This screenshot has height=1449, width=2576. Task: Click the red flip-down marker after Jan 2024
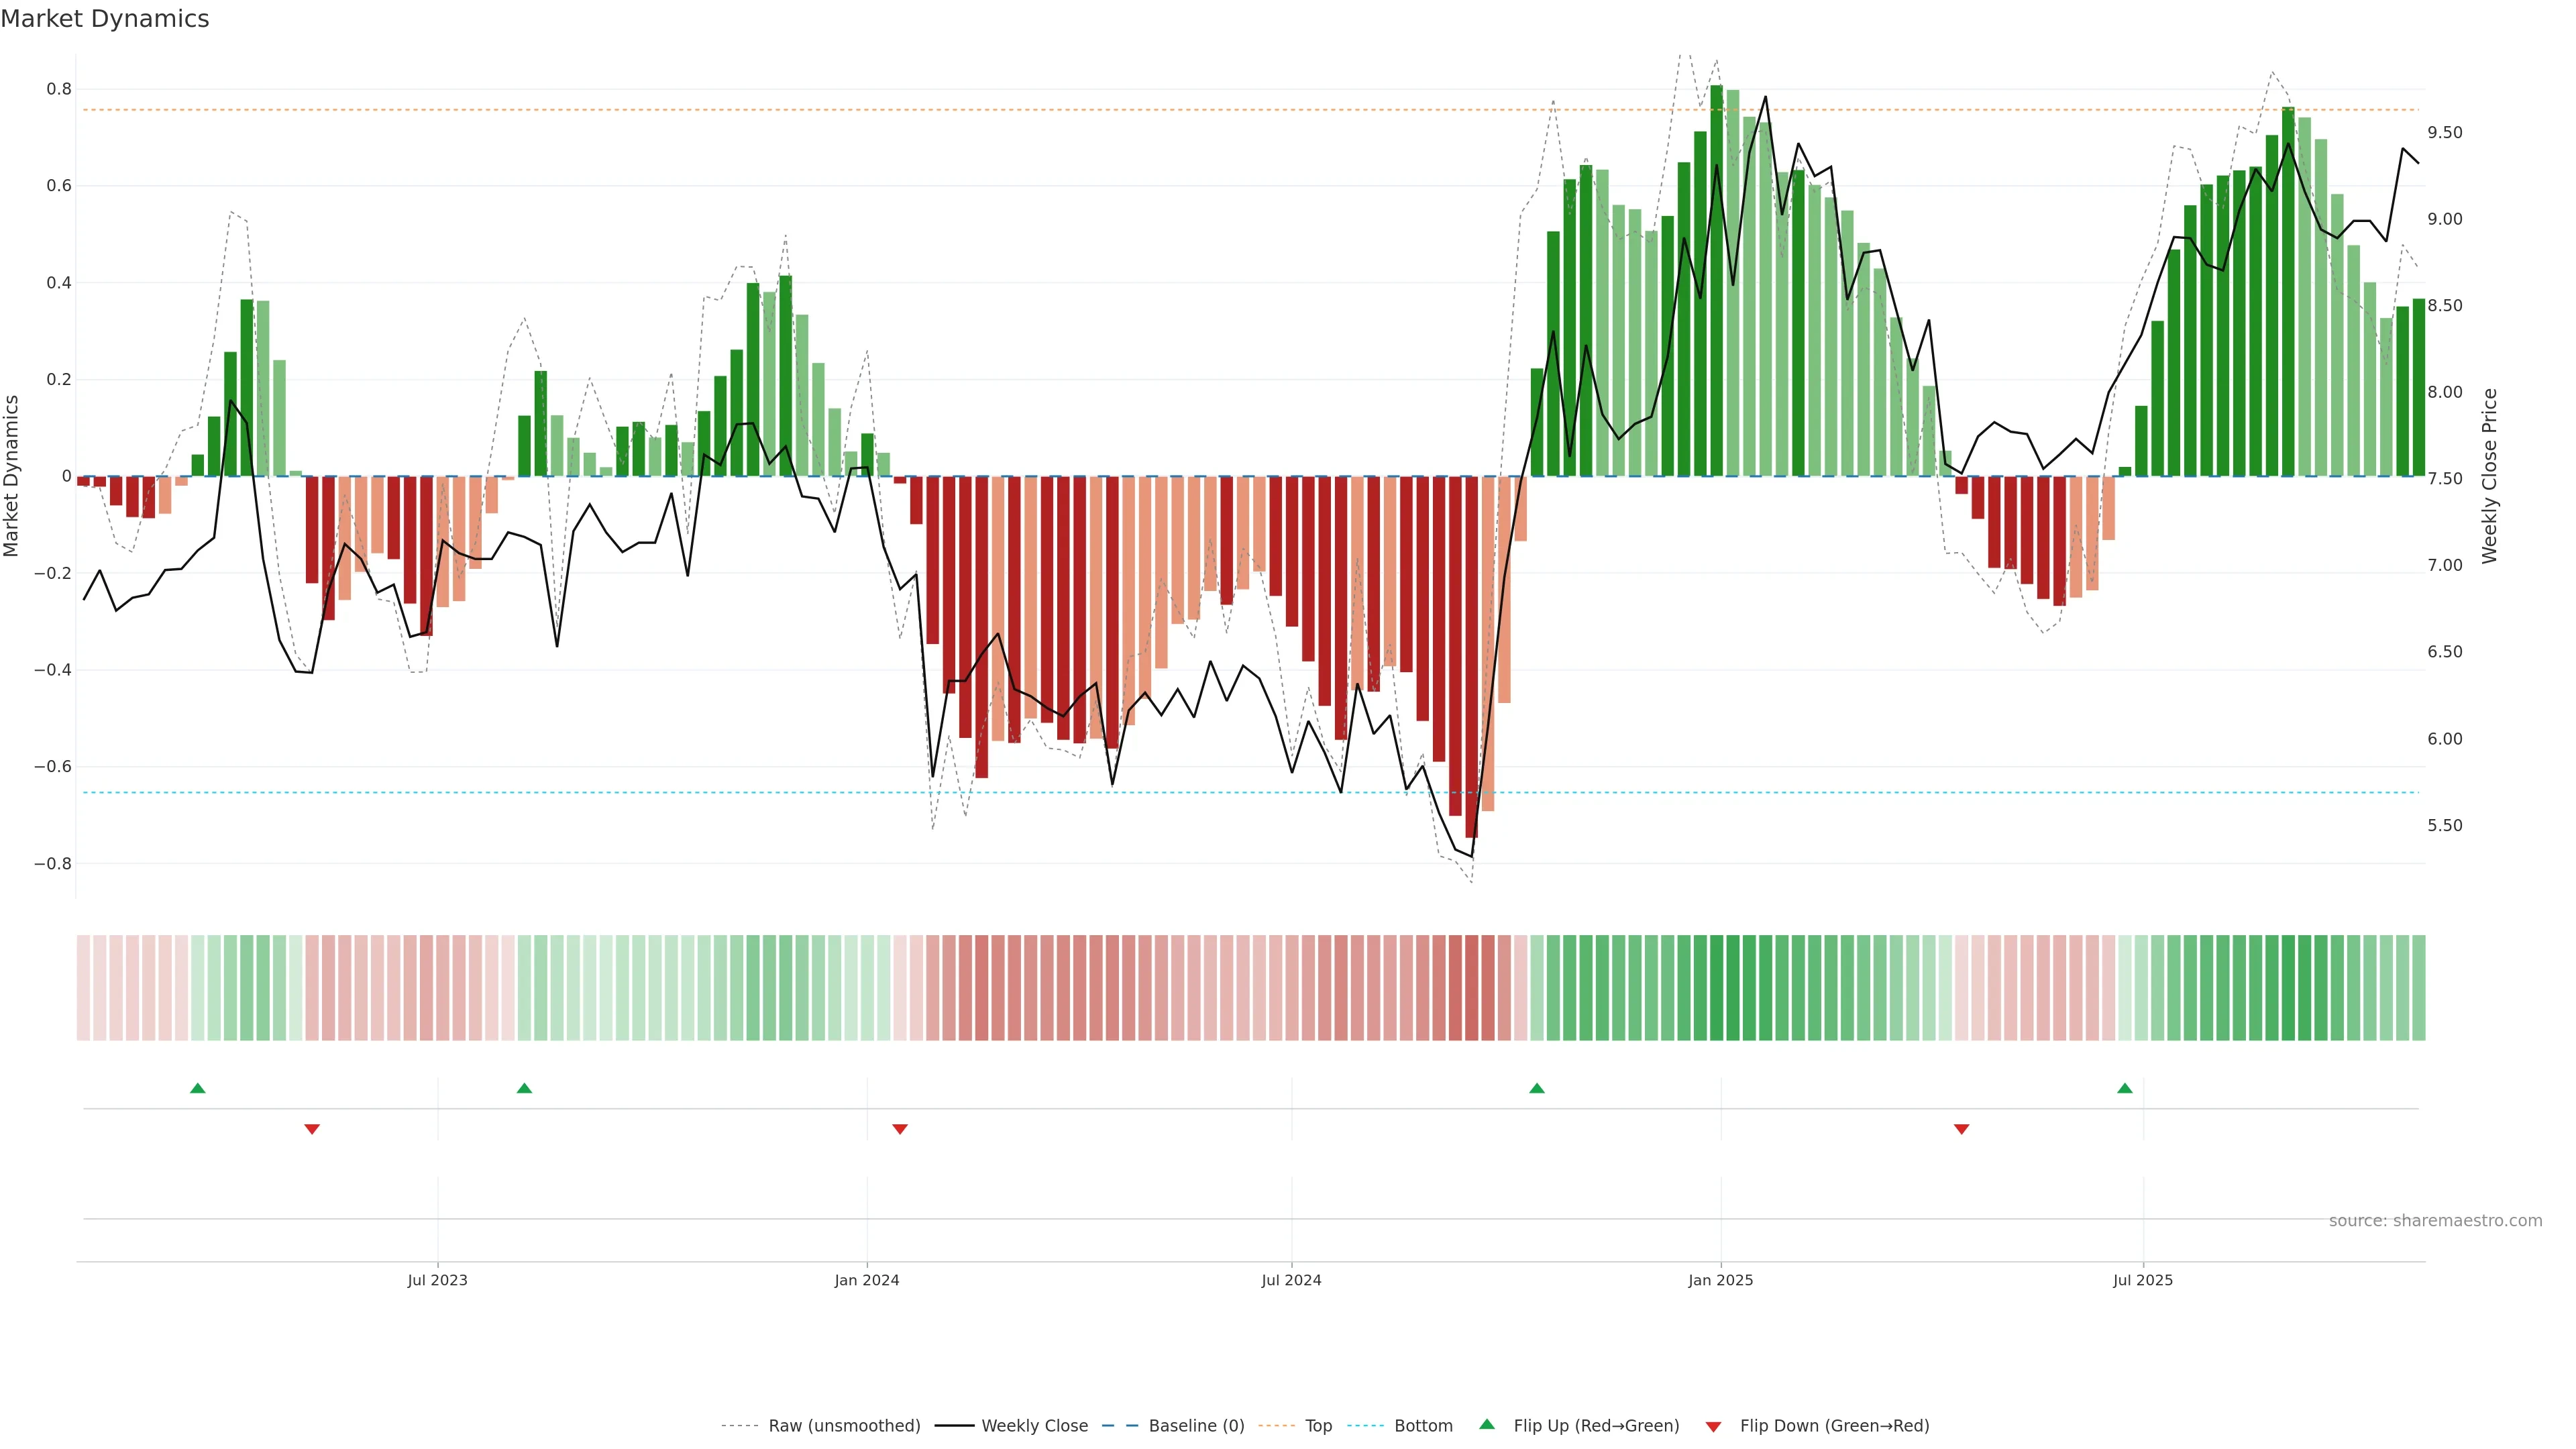pyautogui.click(x=900, y=1129)
